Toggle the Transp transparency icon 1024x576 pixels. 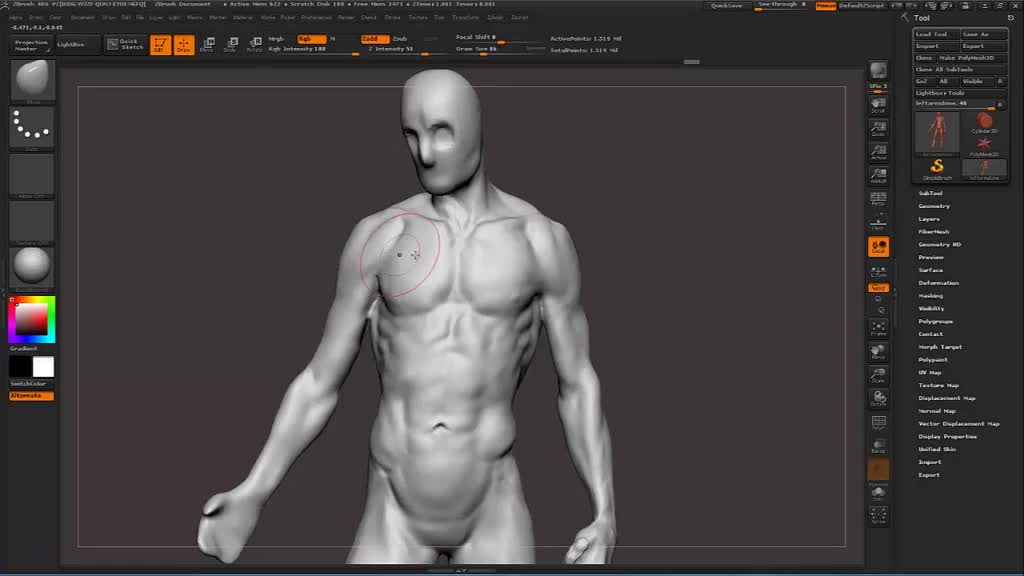pyautogui.click(x=878, y=447)
